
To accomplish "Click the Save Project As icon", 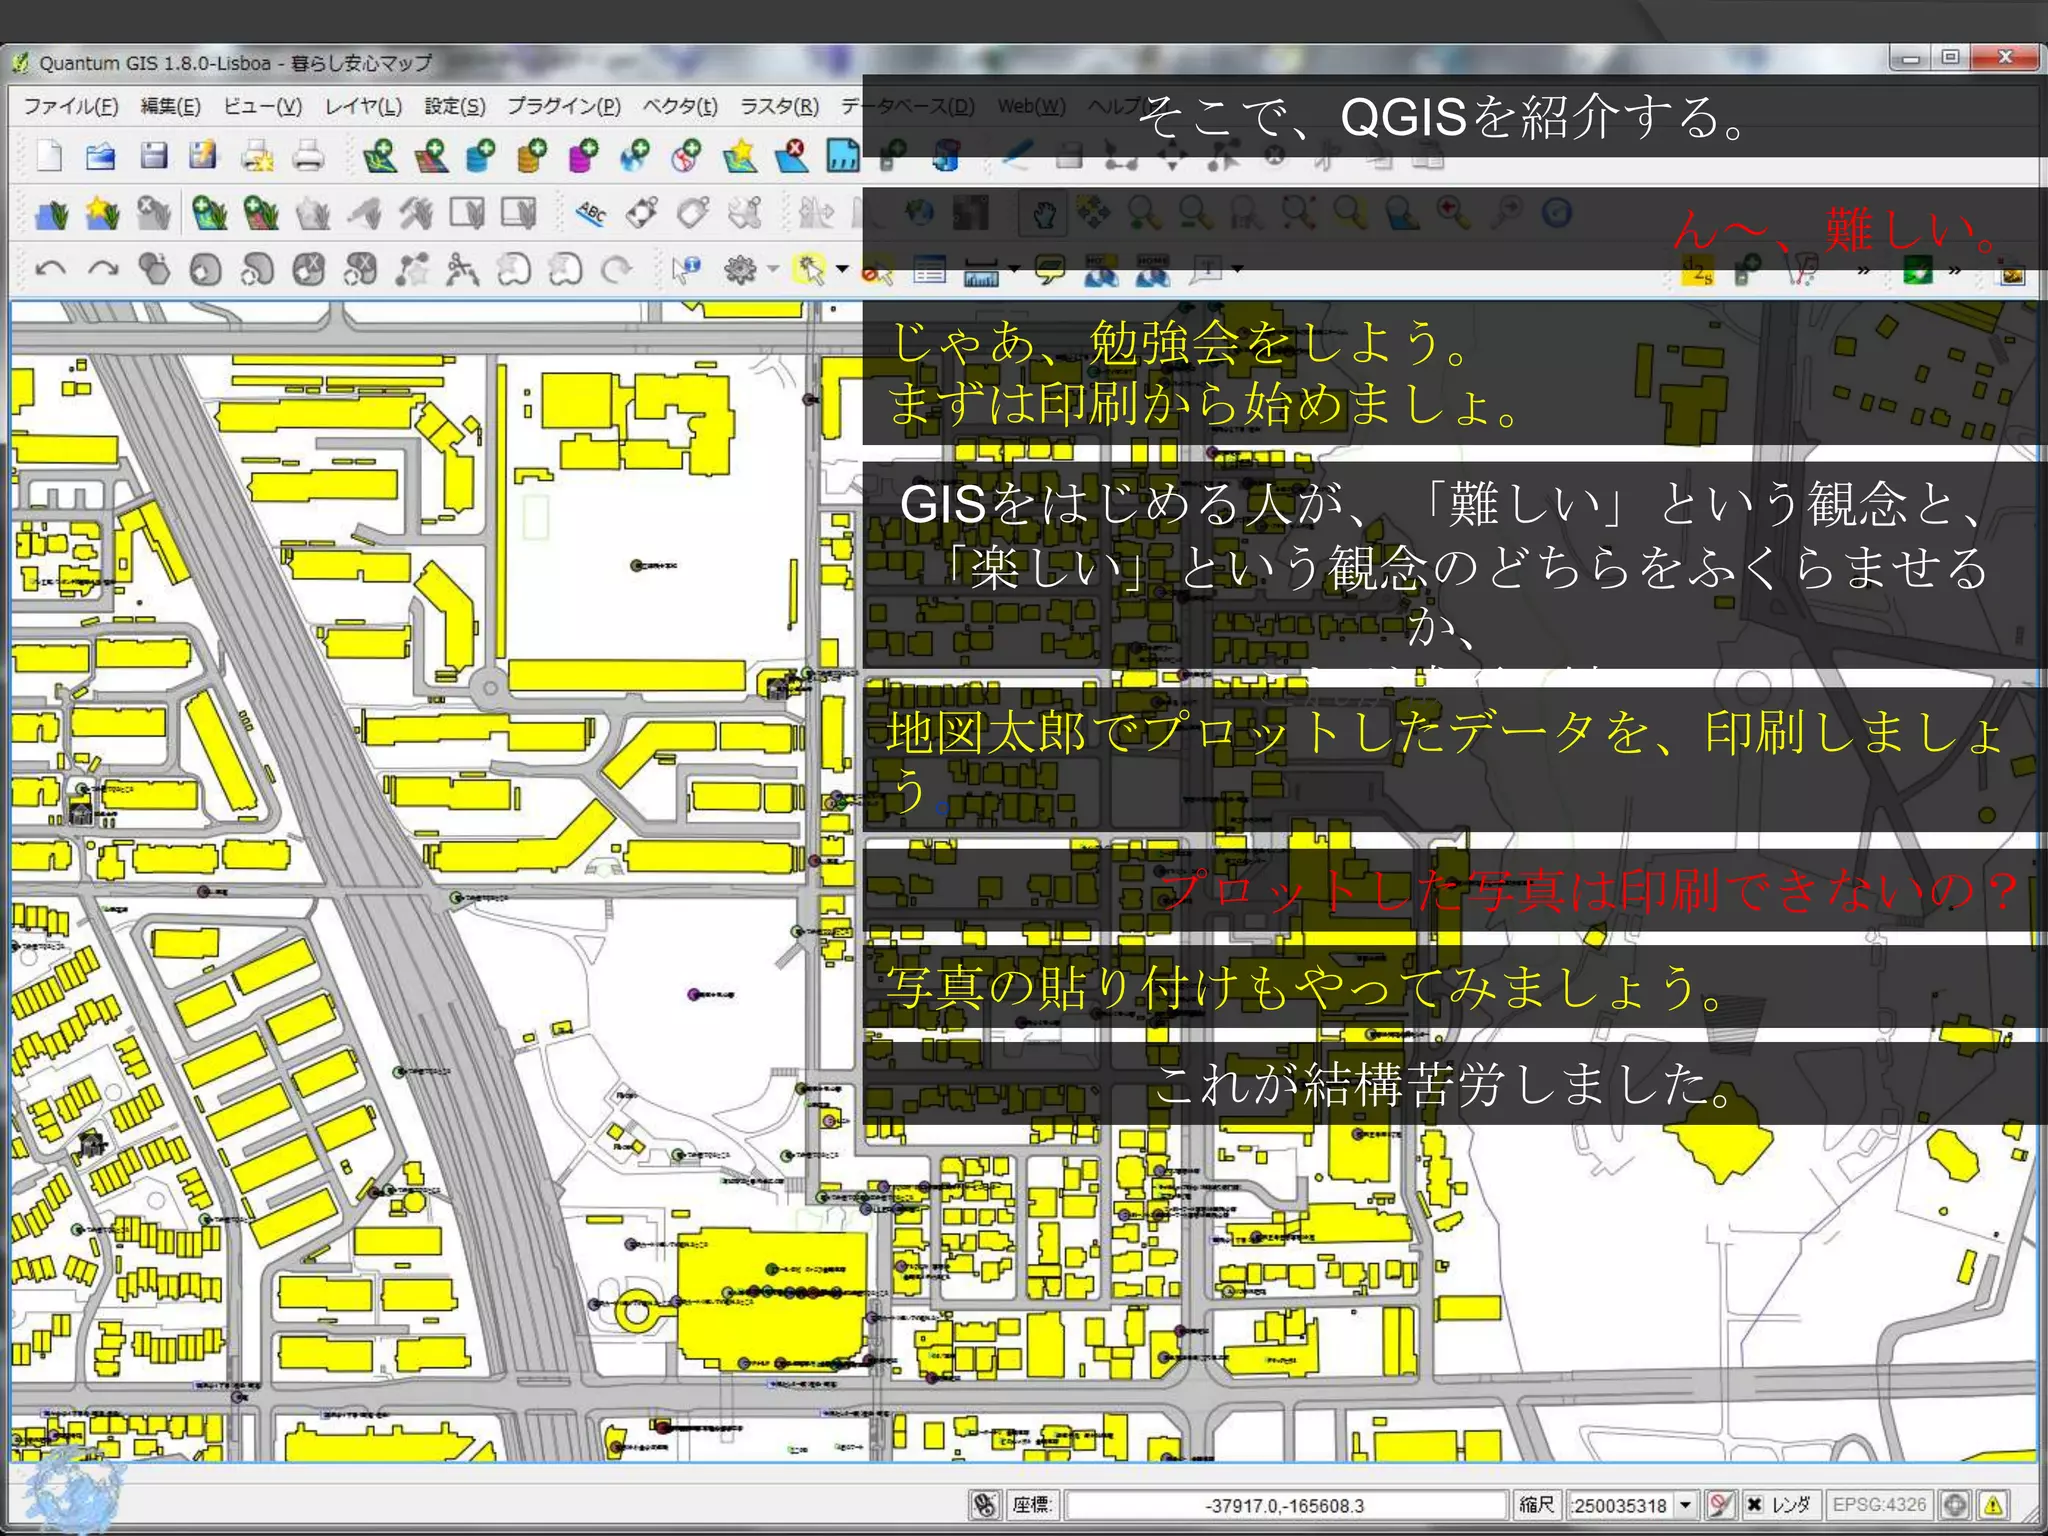I will pyautogui.click(x=204, y=156).
